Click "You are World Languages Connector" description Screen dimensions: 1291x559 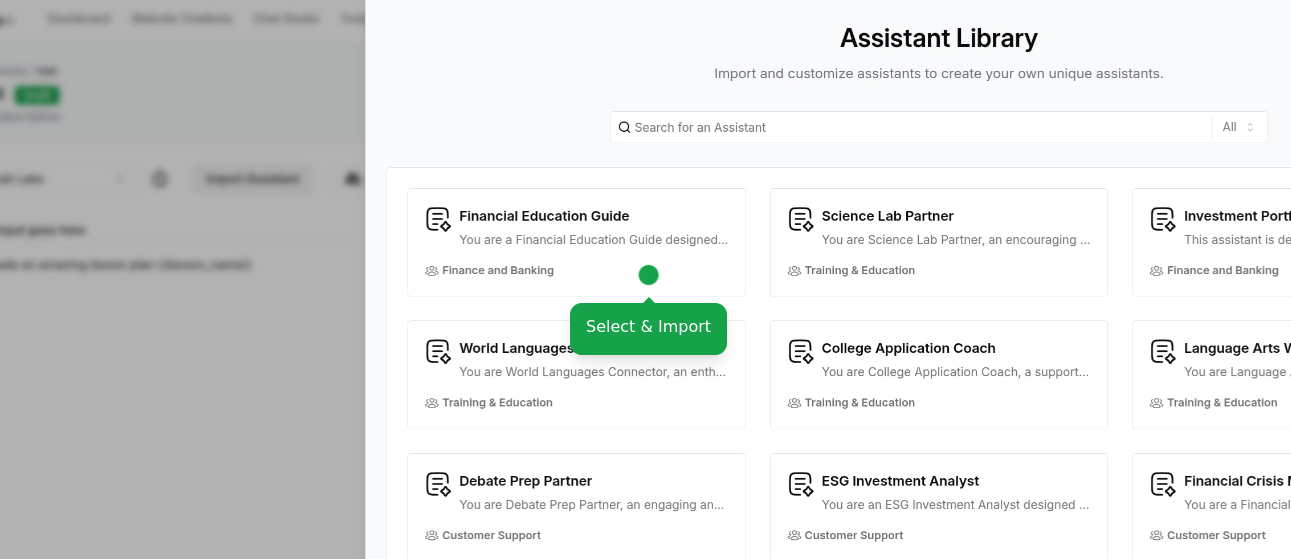(x=593, y=372)
